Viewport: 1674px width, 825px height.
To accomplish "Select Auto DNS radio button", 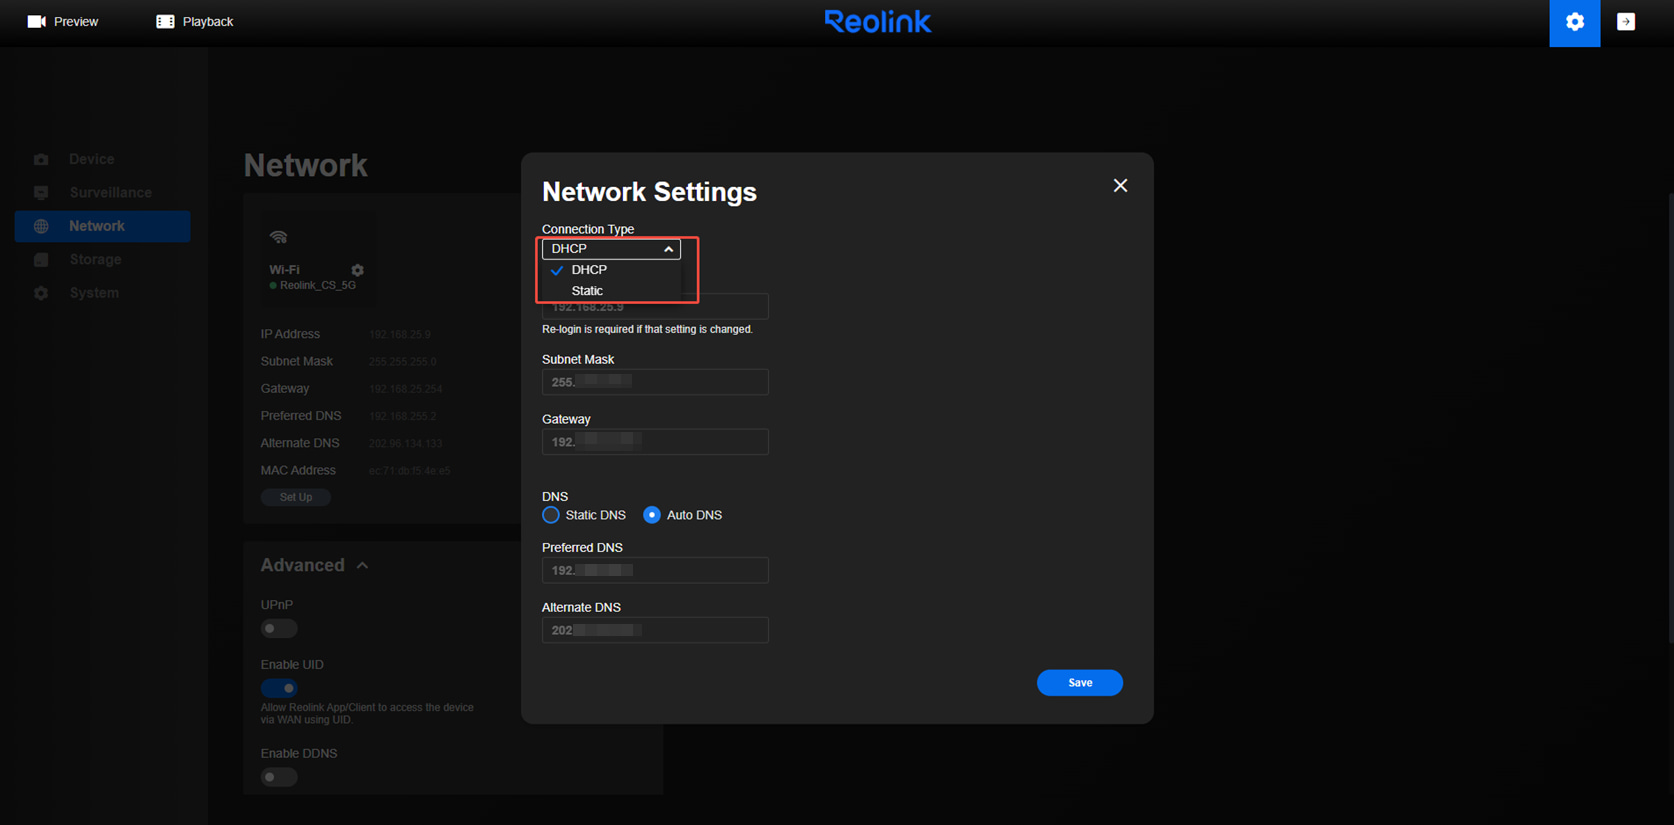I will point(652,515).
